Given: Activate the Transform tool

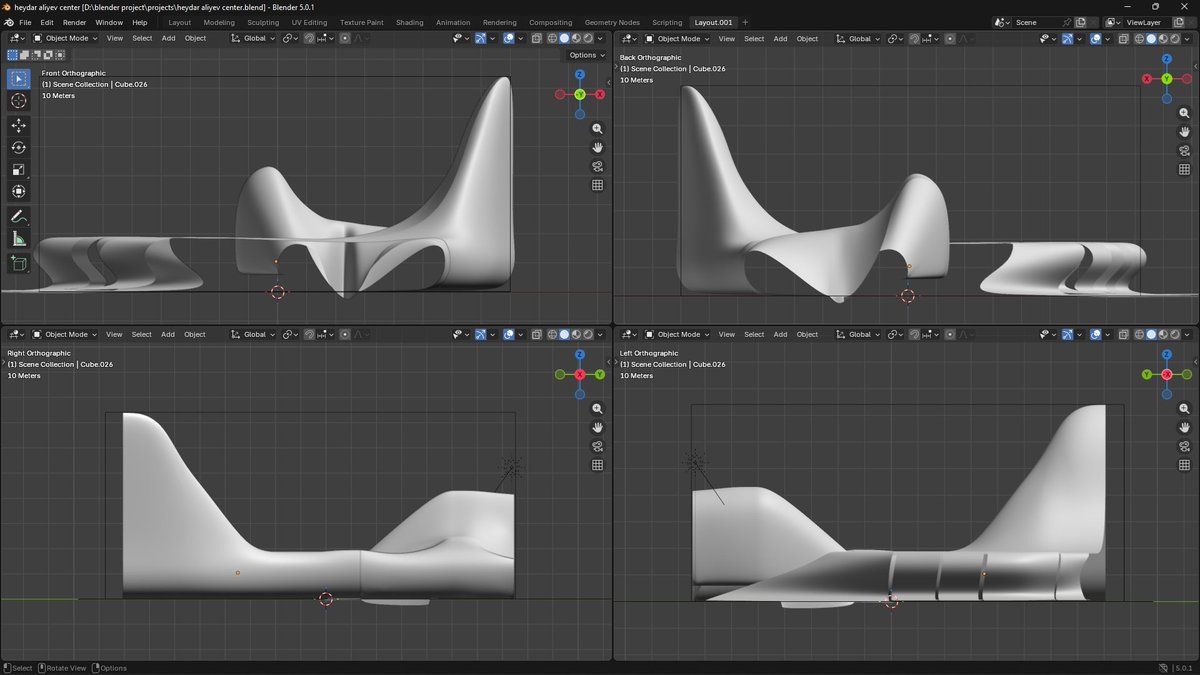Looking at the screenshot, I should [19, 191].
